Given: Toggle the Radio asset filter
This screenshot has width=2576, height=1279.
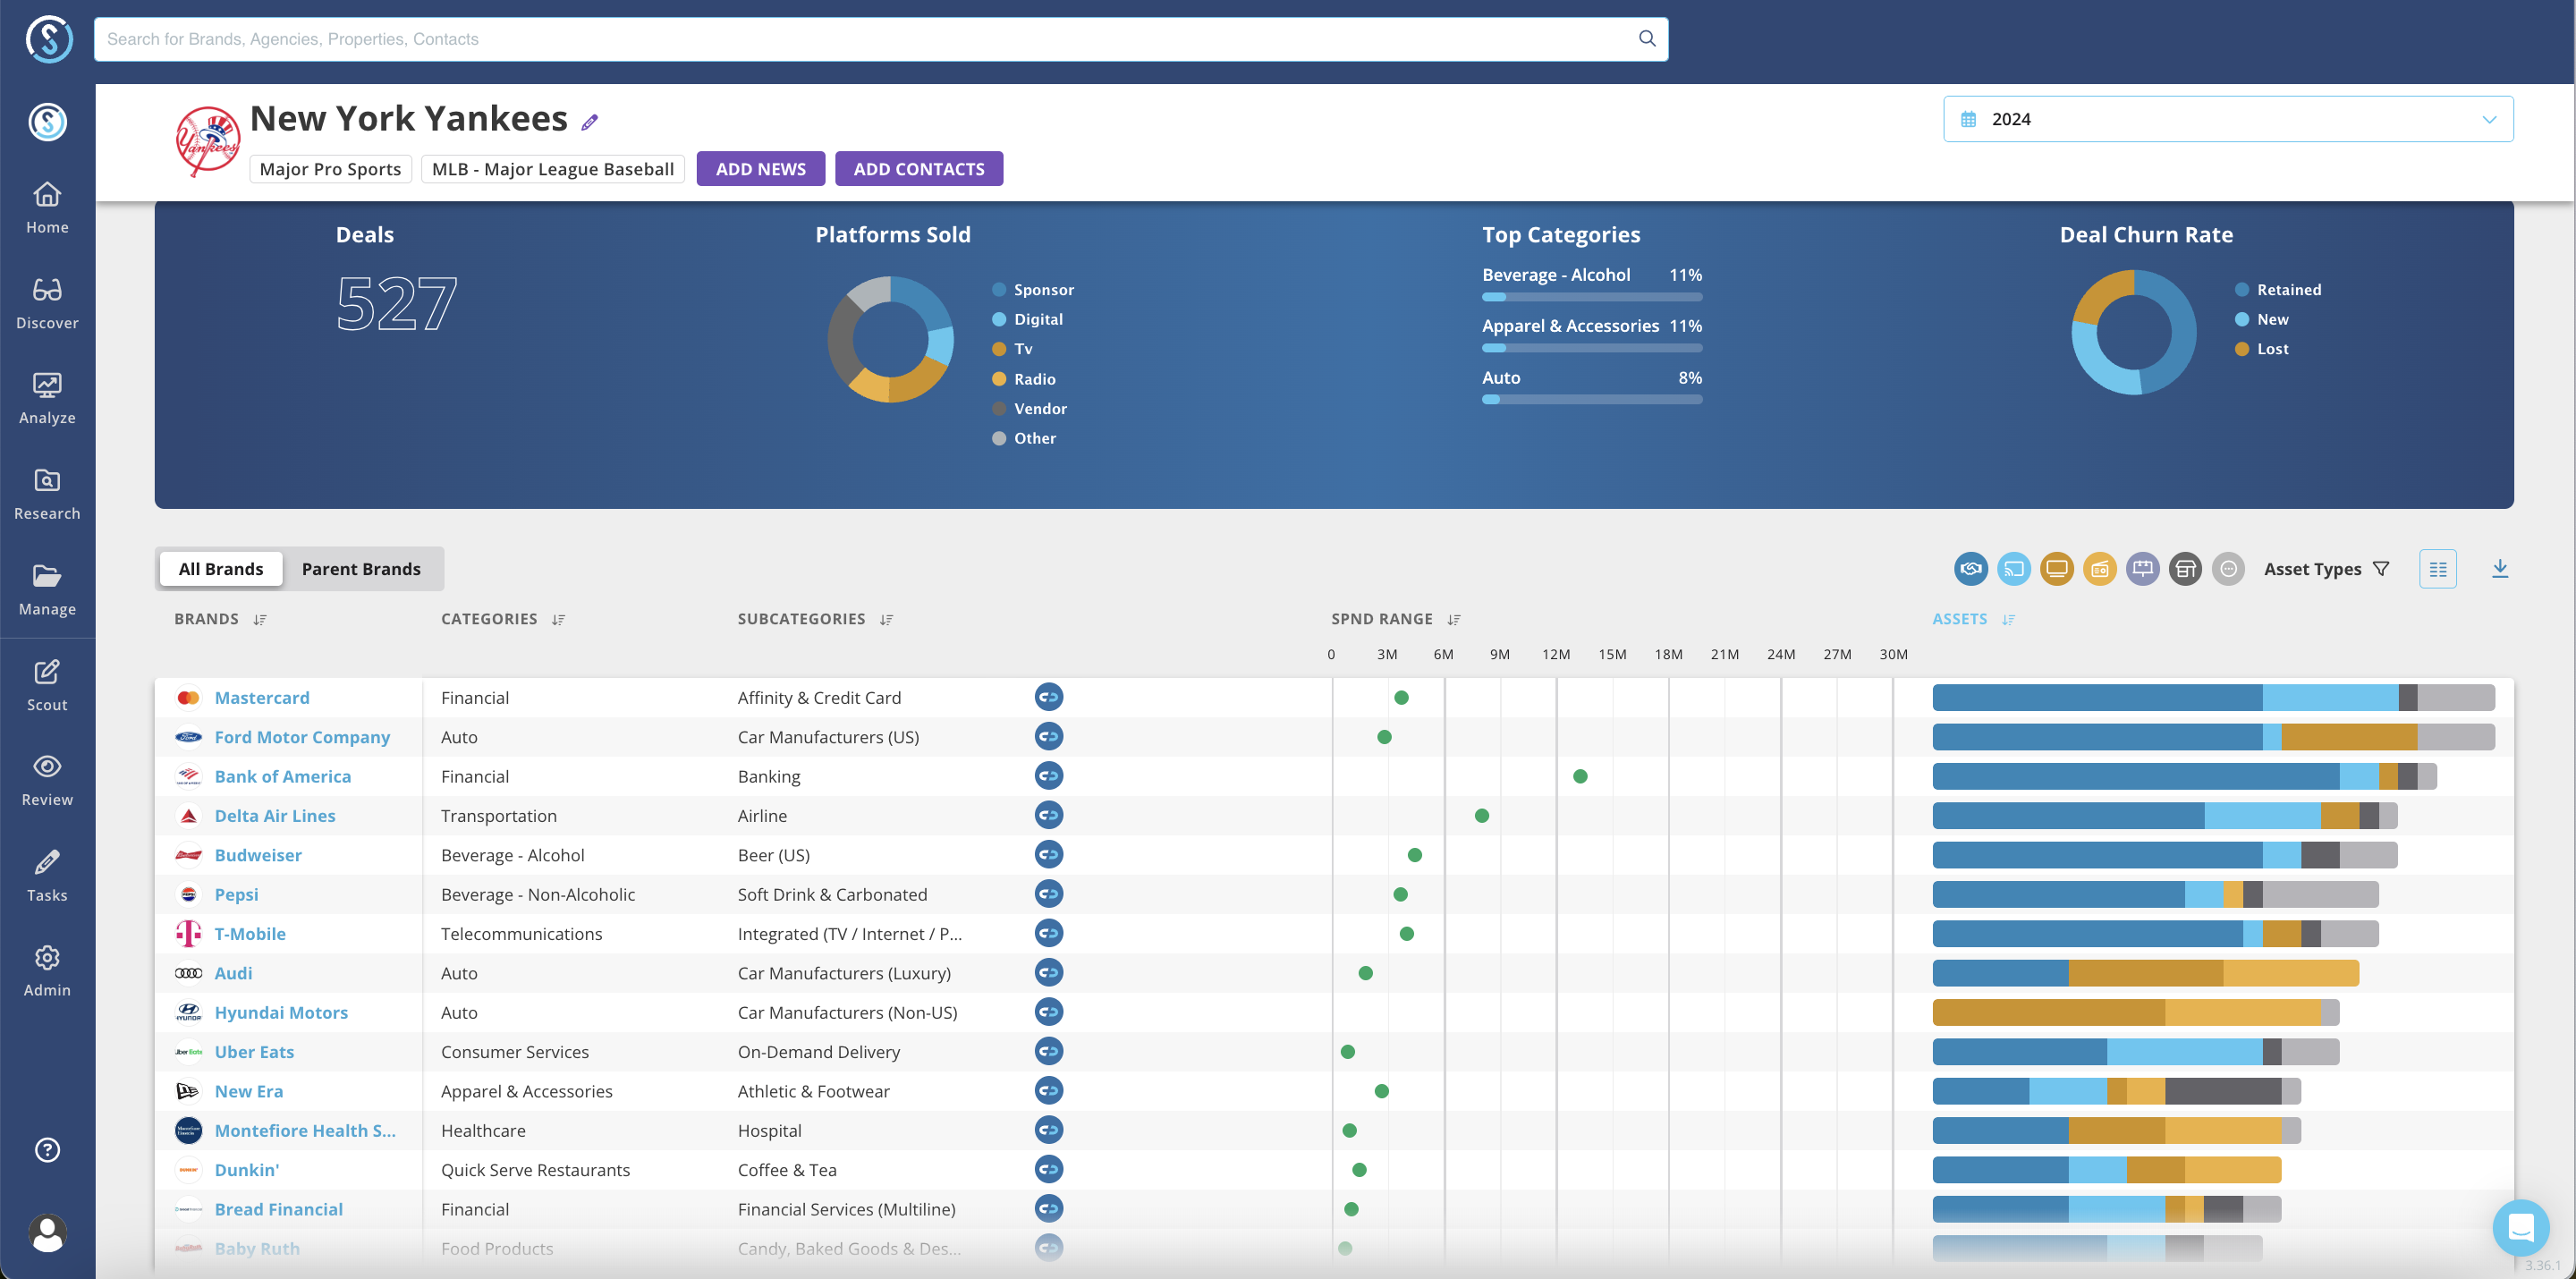Looking at the screenshot, I should pyautogui.click(x=2099, y=569).
